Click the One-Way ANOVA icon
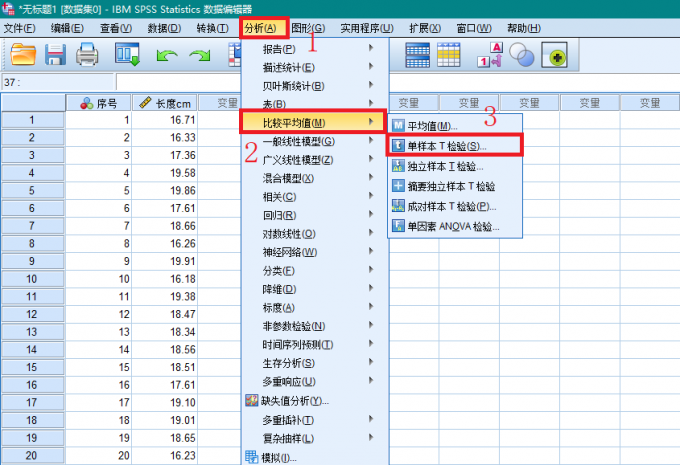Image resolution: width=680 pixels, height=465 pixels. point(398,226)
